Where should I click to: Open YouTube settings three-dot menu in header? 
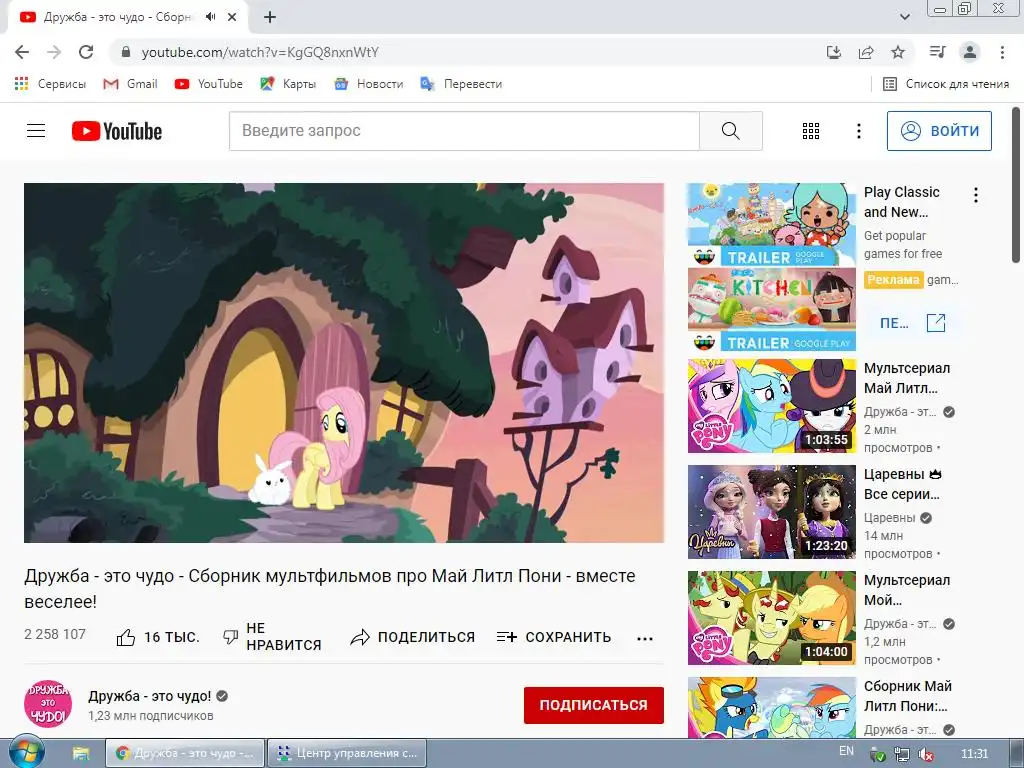coord(859,131)
